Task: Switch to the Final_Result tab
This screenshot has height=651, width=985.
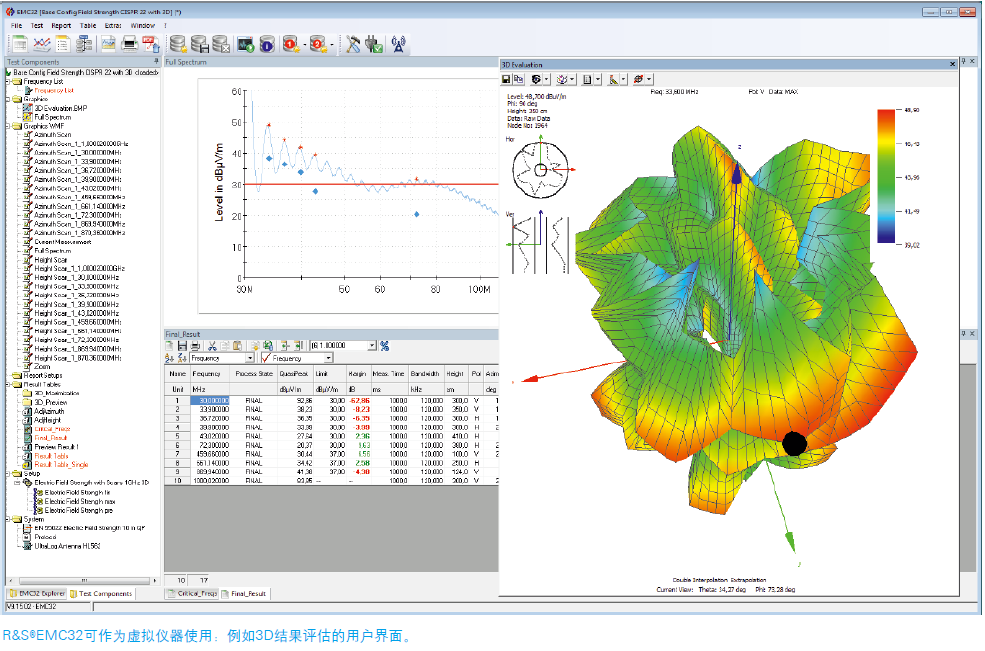Action: 244,593
